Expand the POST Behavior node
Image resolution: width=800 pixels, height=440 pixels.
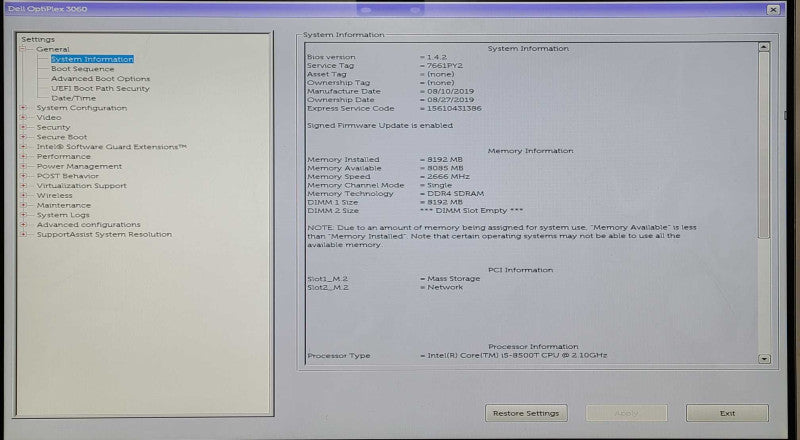pos(23,176)
